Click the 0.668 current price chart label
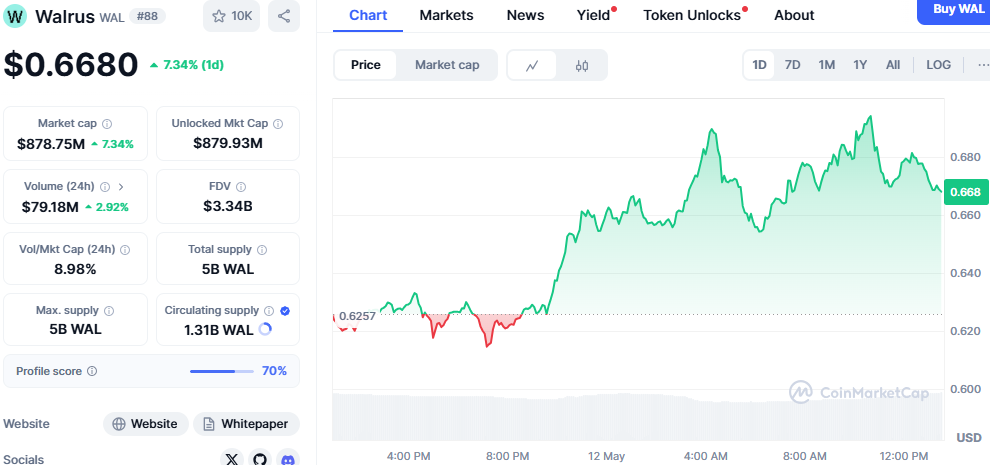This screenshot has width=990, height=465. coord(966,192)
